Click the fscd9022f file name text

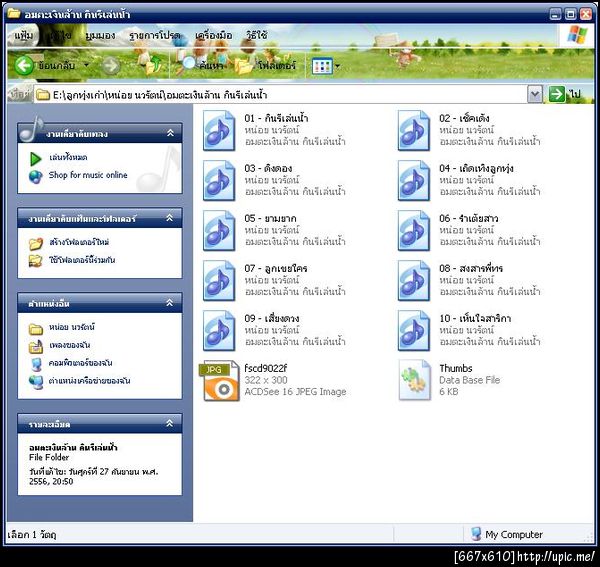266,368
